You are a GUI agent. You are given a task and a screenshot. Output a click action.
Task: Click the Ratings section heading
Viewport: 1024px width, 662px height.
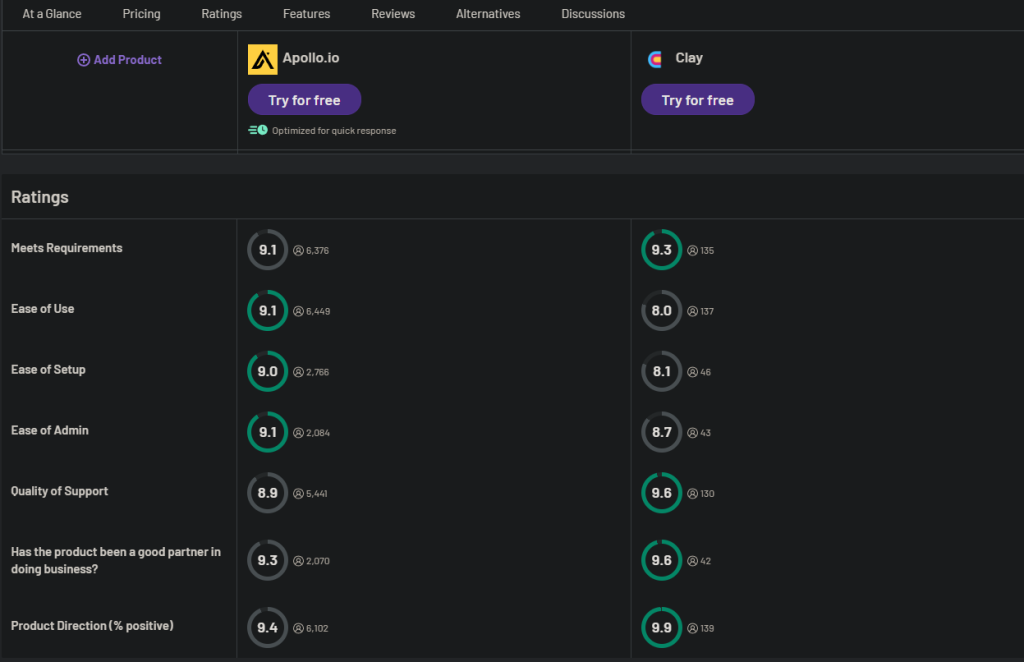pyautogui.click(x=40, y=197)
